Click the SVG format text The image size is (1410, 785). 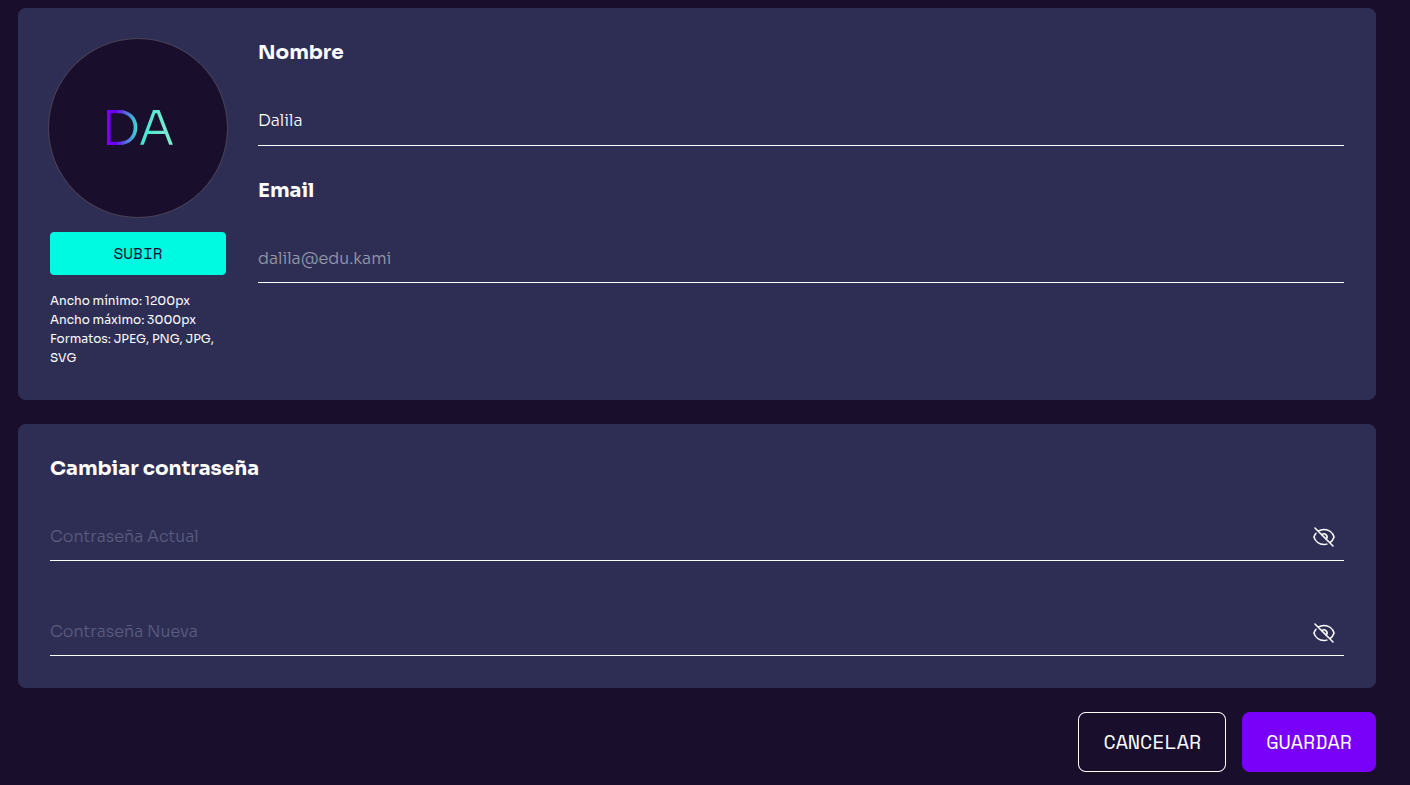63,358
